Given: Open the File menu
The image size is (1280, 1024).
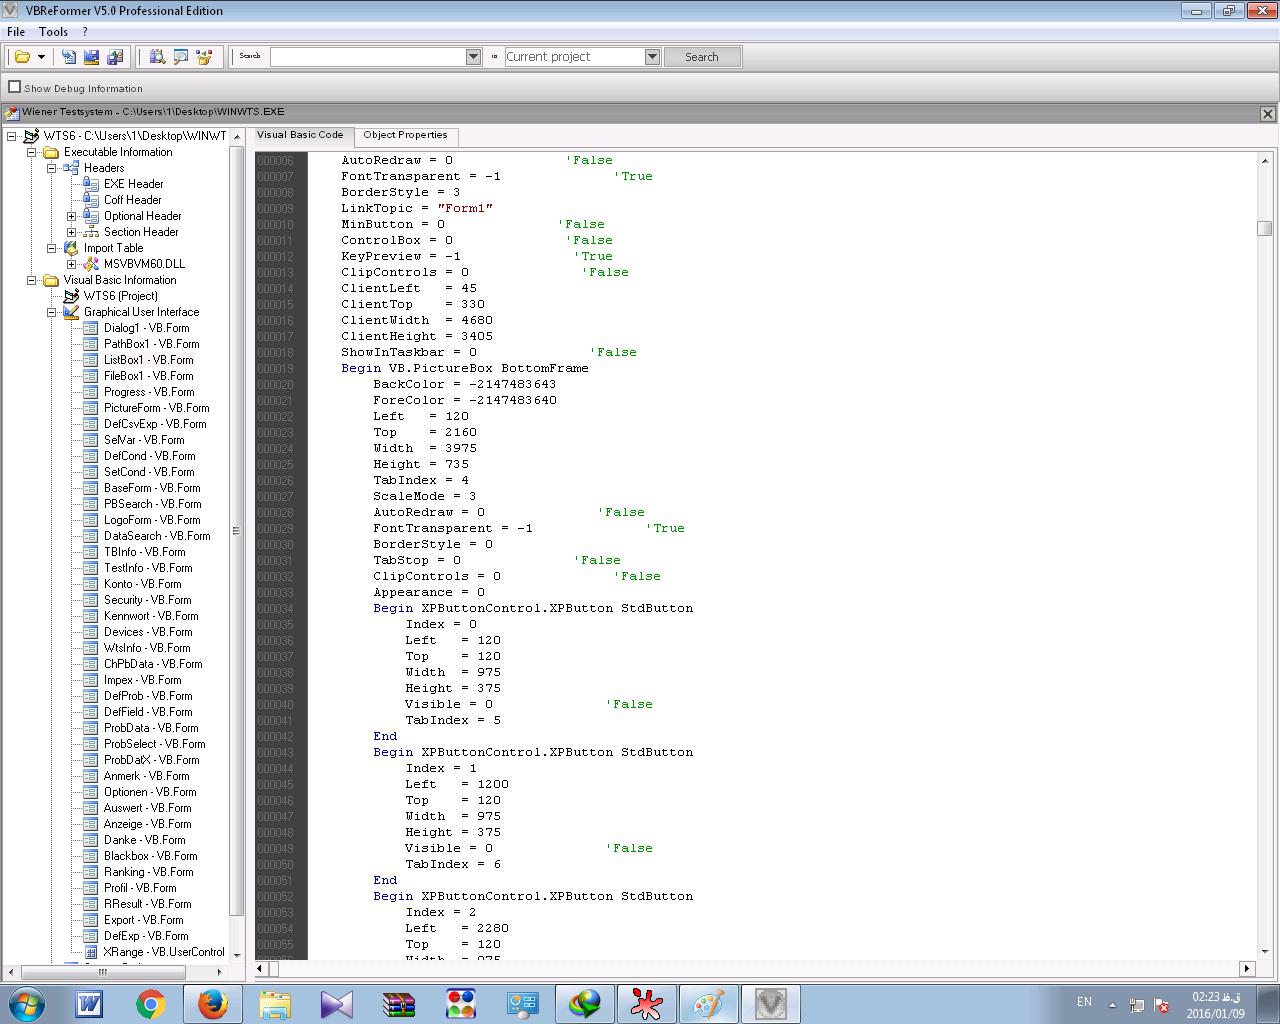Looking at the screenshot, I should coord(16,32).
